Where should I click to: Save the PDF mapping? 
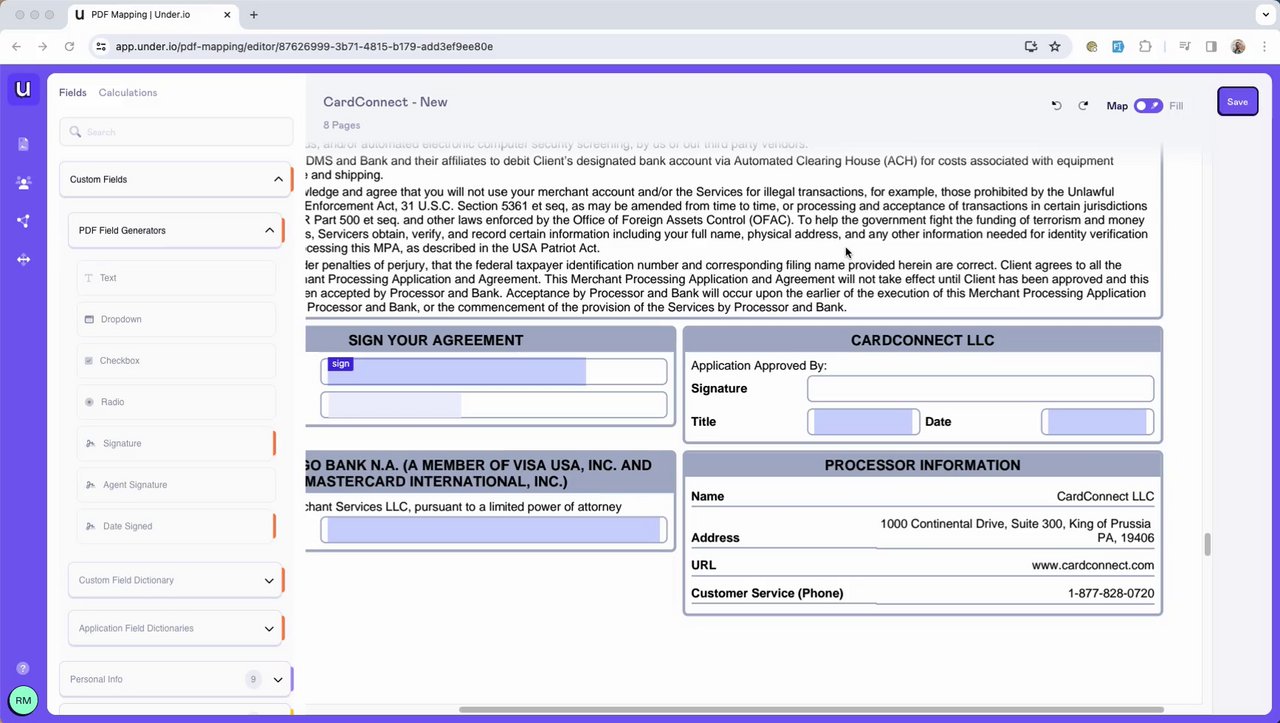point(1237,102)
